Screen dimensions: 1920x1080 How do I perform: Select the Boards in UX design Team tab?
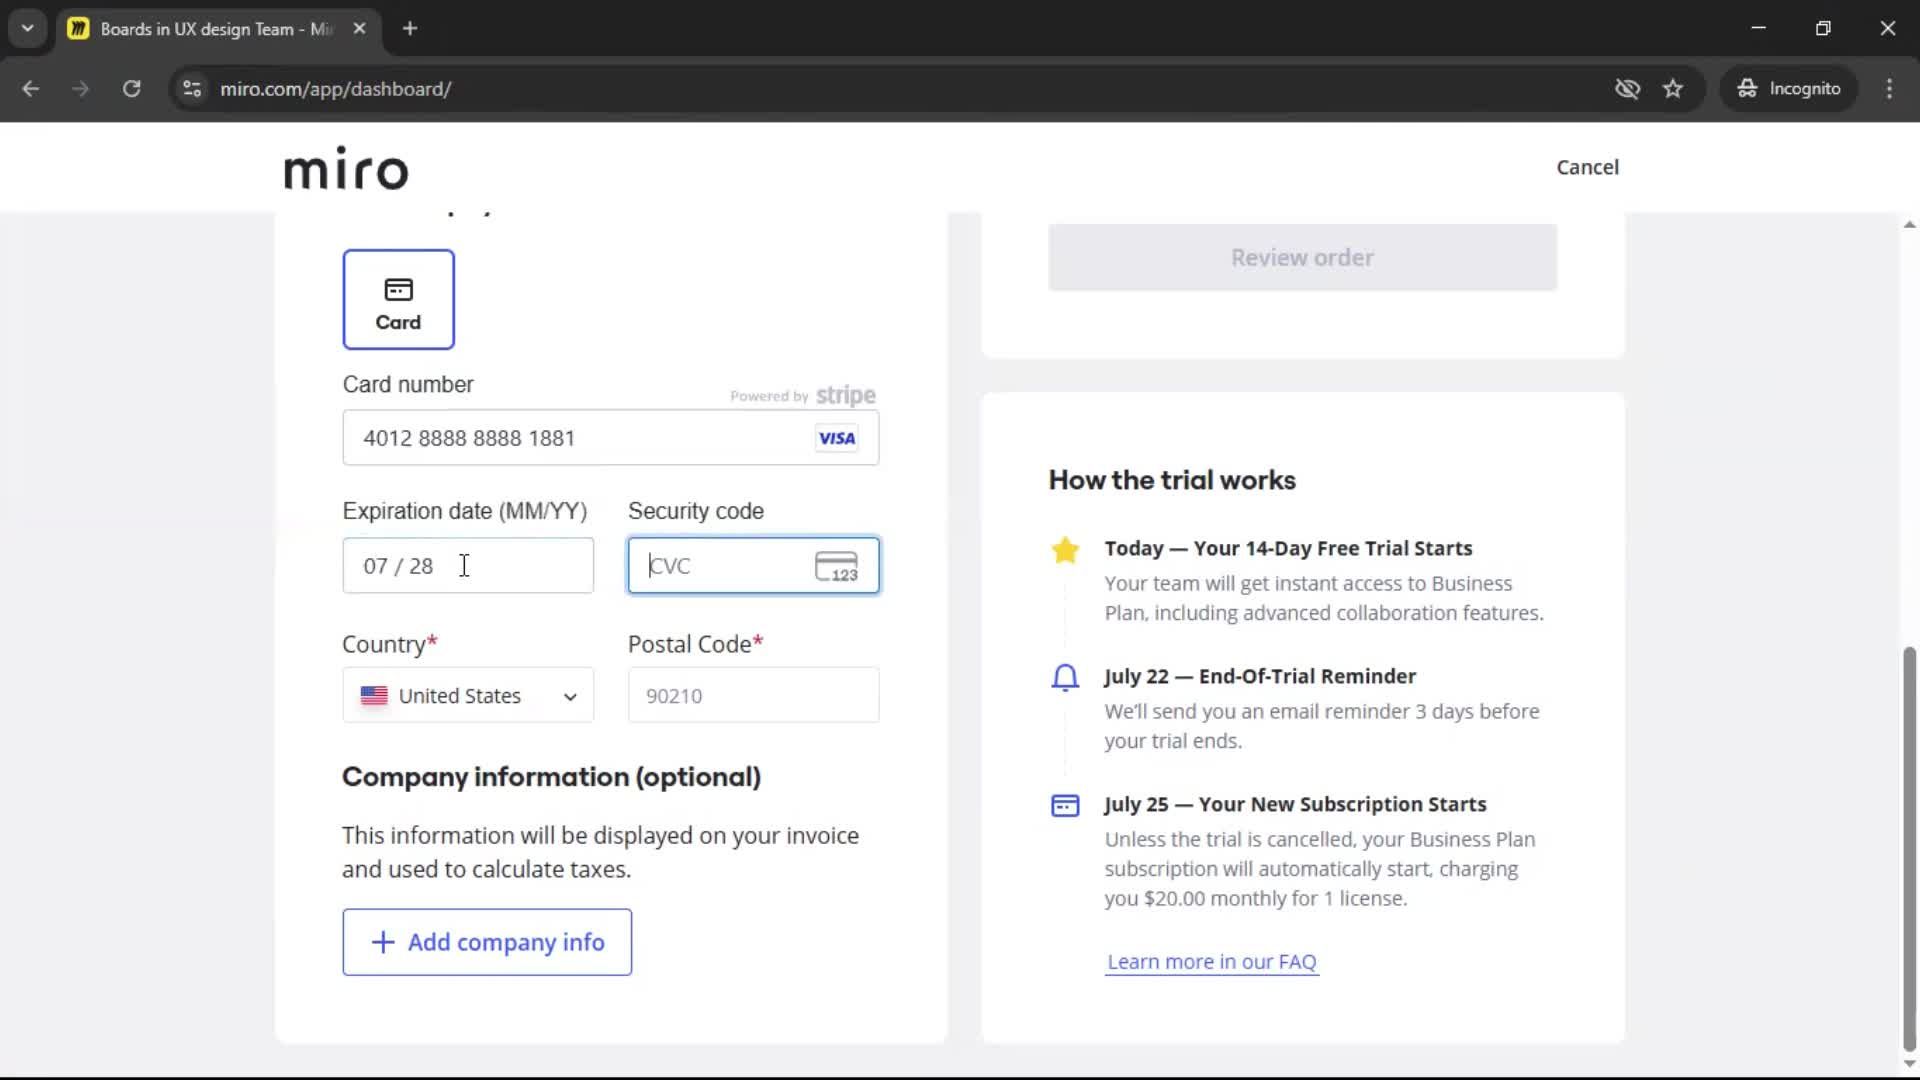click(217, 29)
